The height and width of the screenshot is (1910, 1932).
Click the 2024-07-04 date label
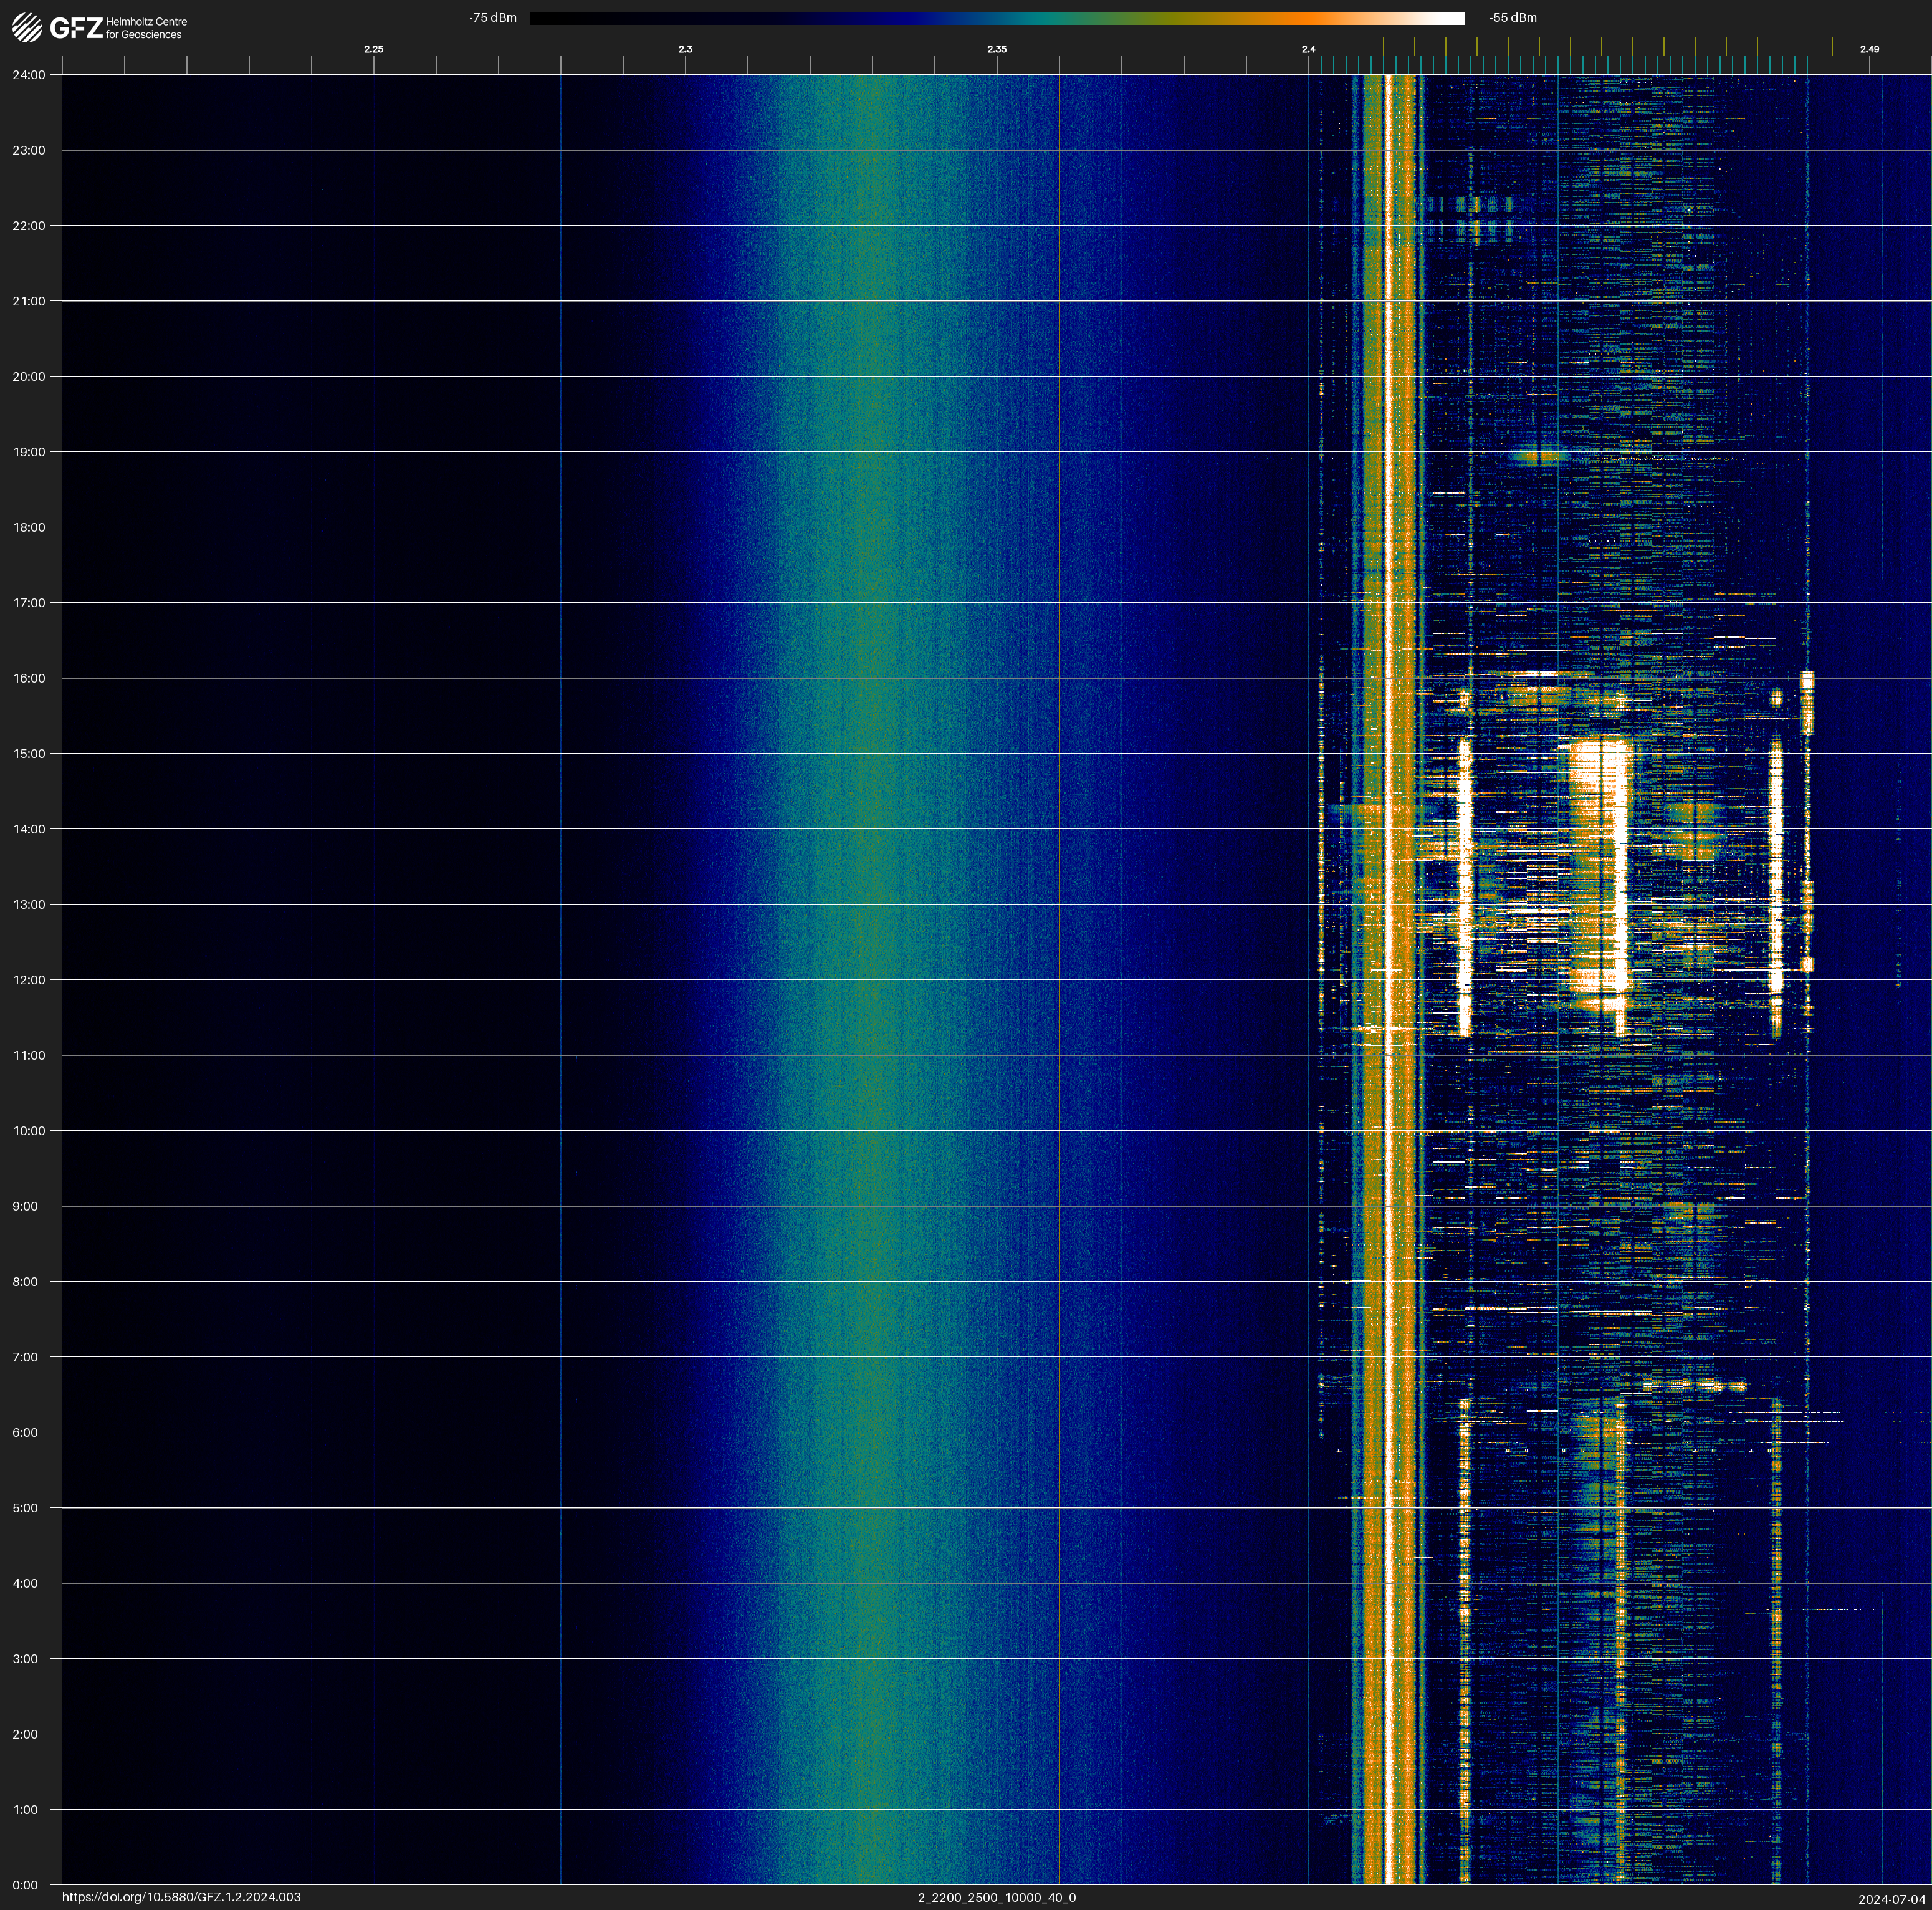tap(1891, 1899)
